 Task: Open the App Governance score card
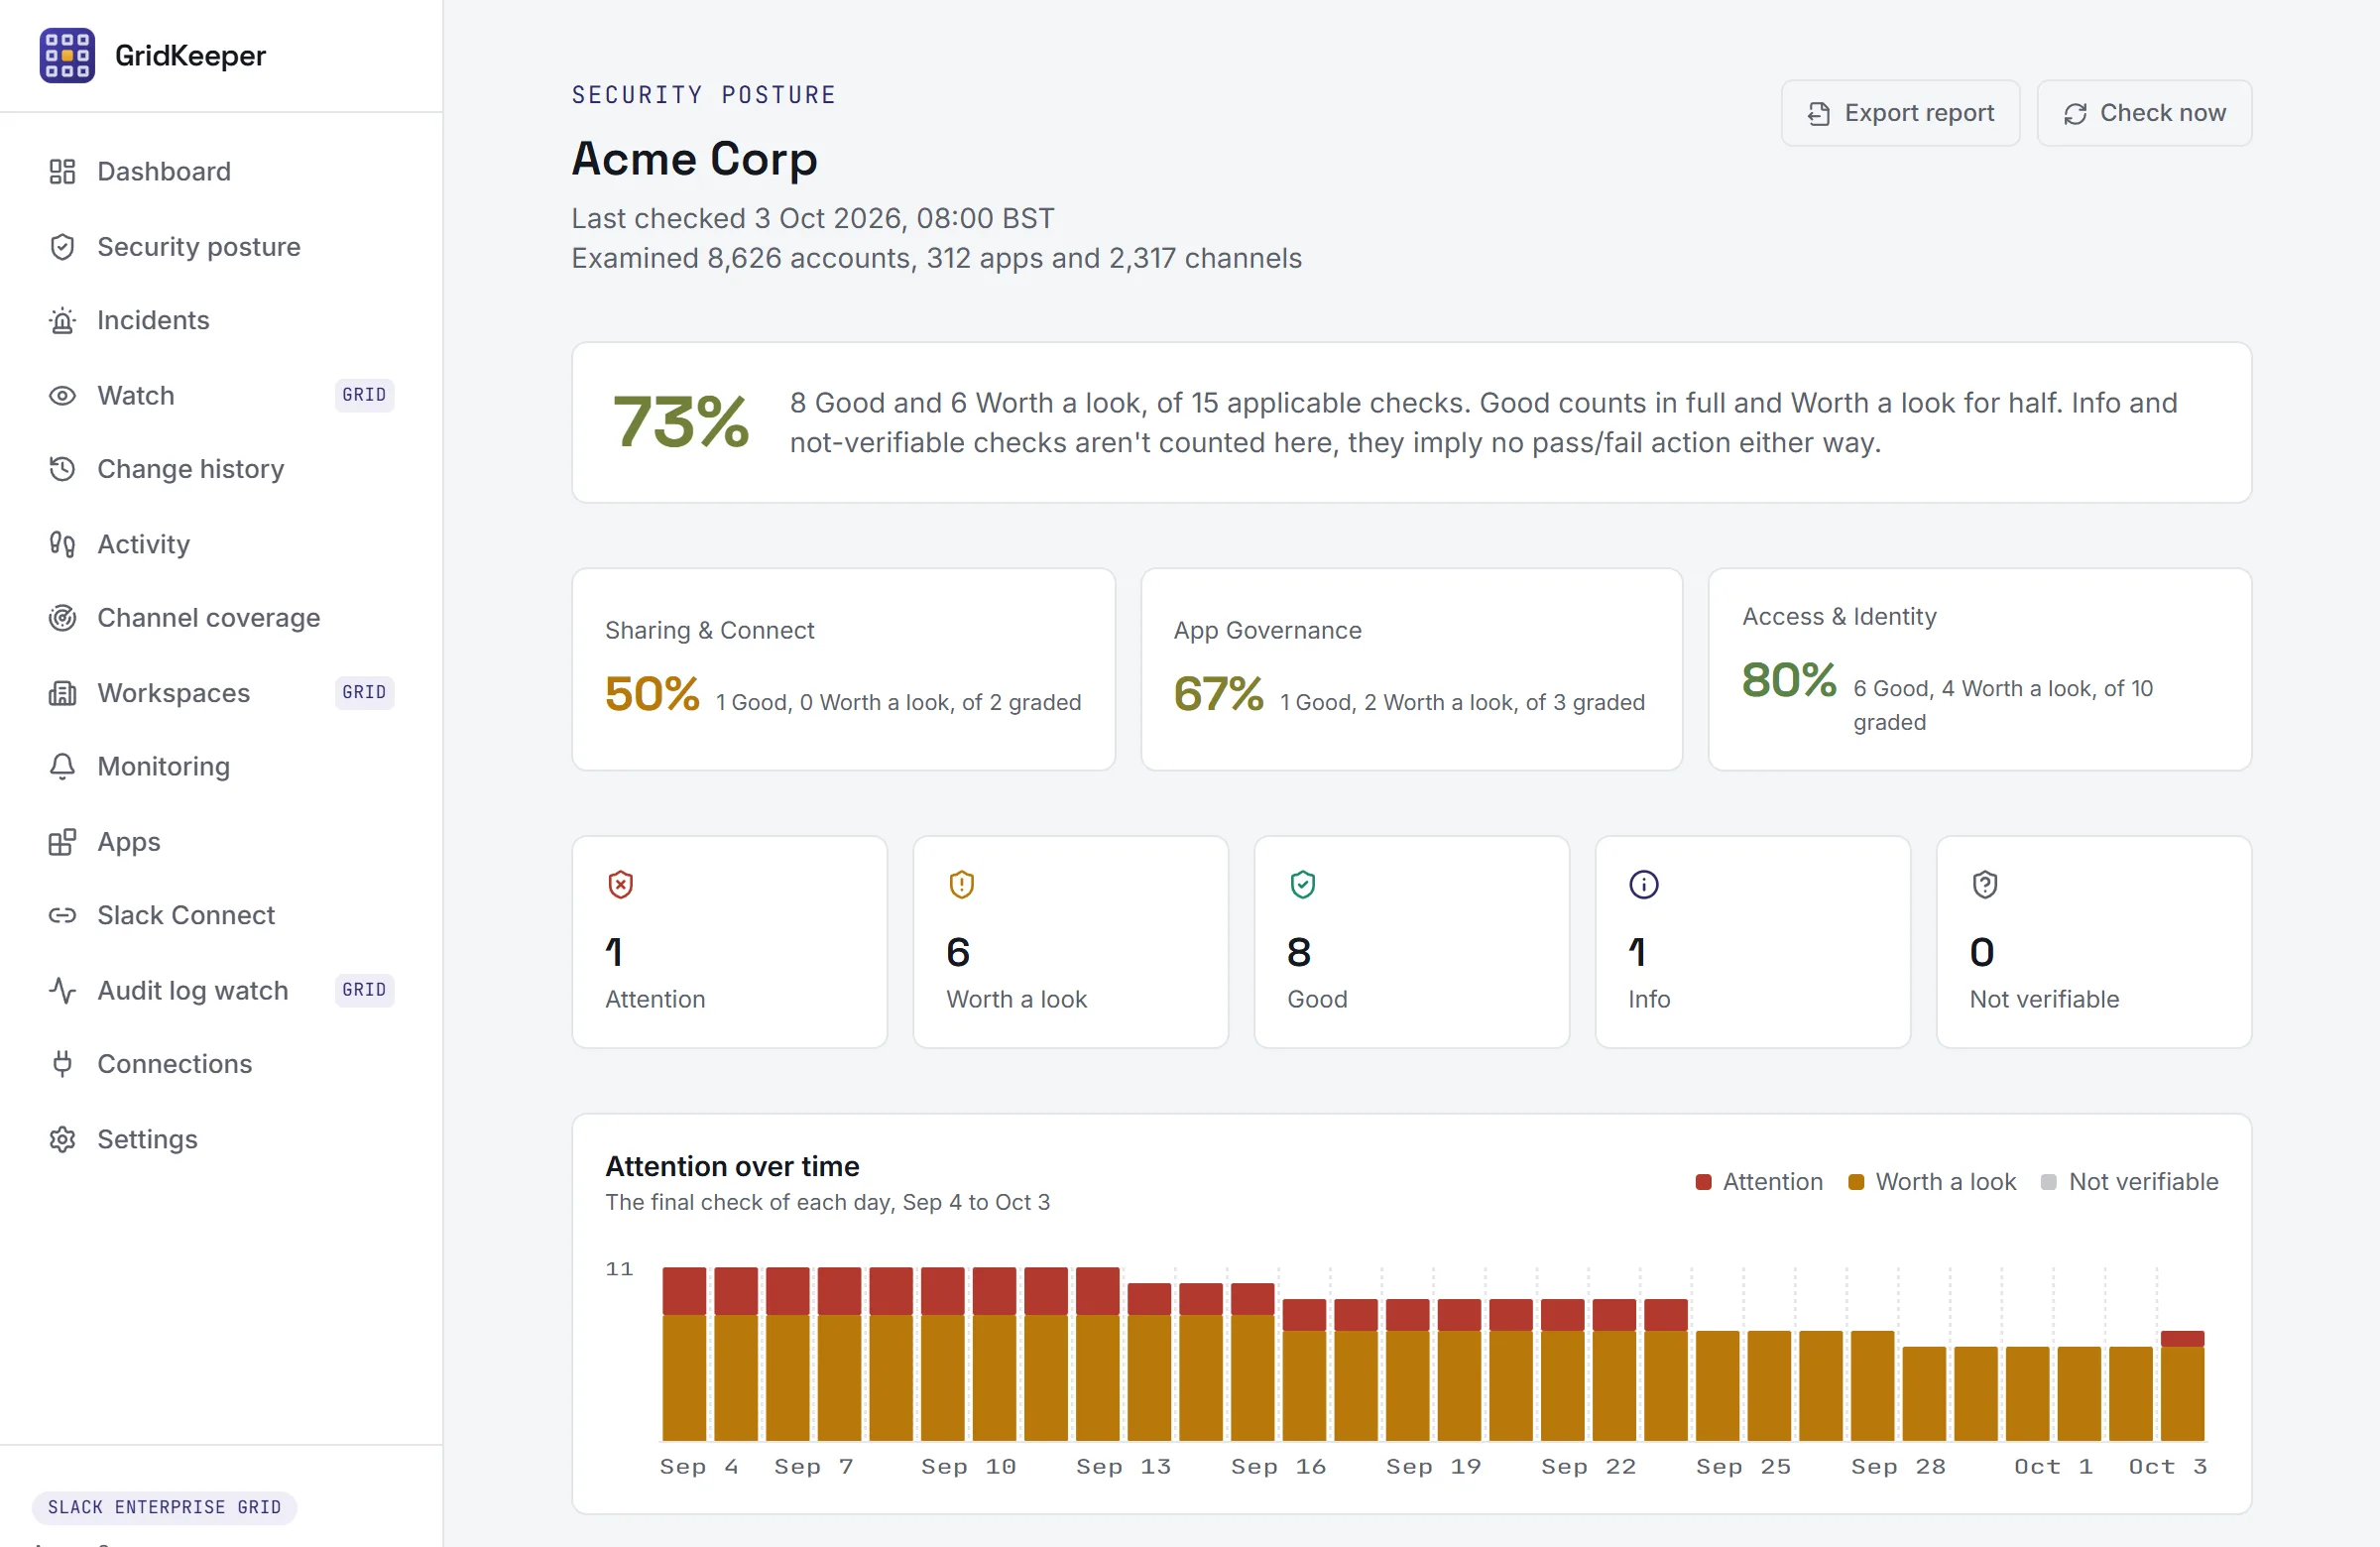1411,670
